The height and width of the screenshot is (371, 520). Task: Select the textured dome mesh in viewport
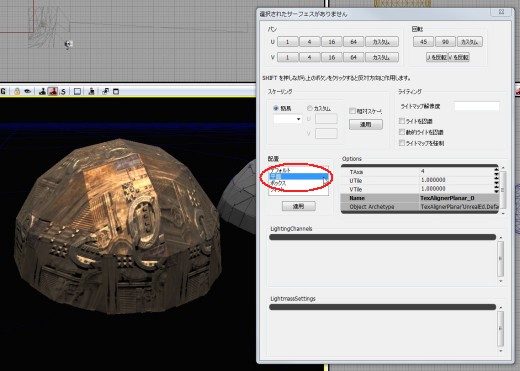tap(117, 227)
